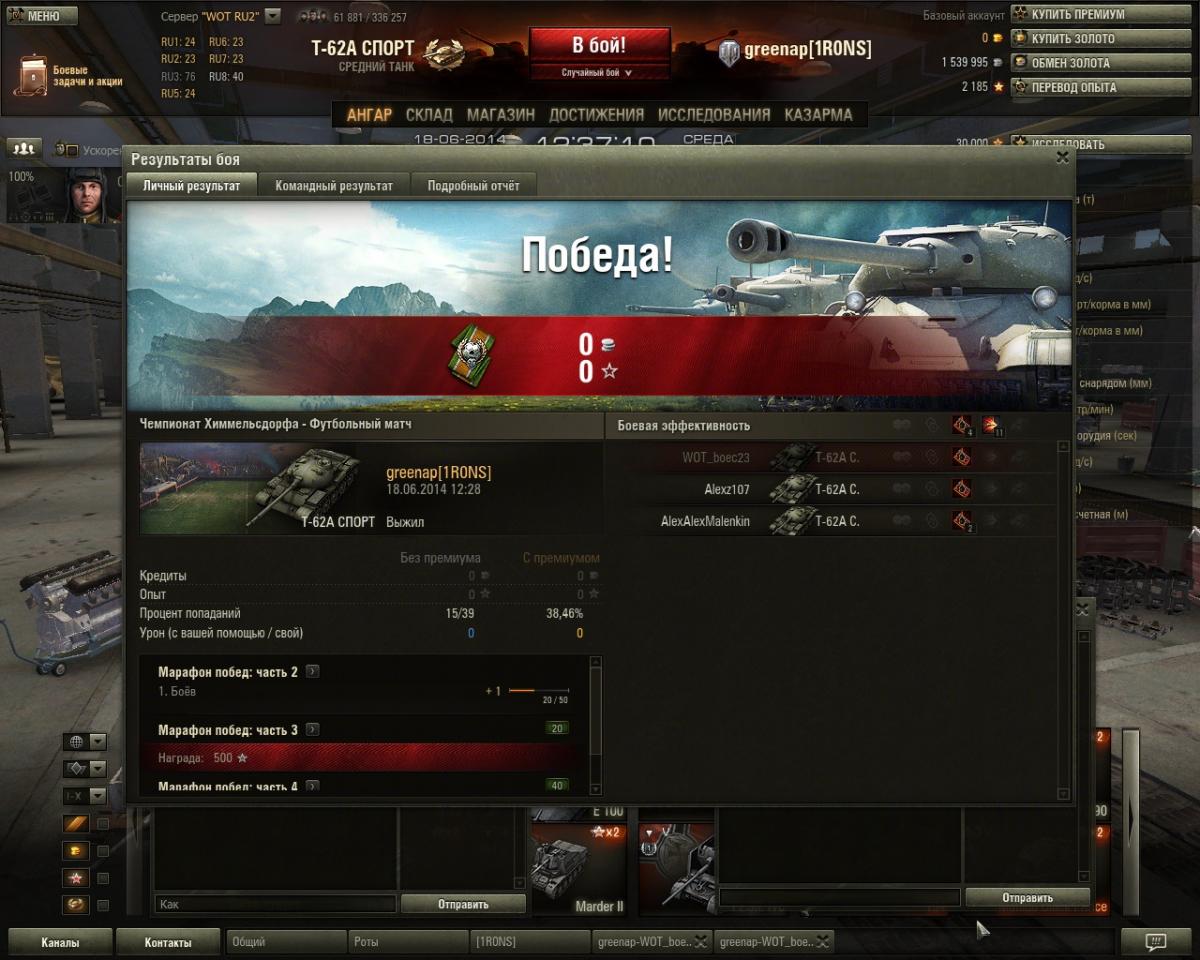Screen dimensions: 1200x960
Task: Enable the checkbox beside the gold coins filter
Action: [102, 851]
